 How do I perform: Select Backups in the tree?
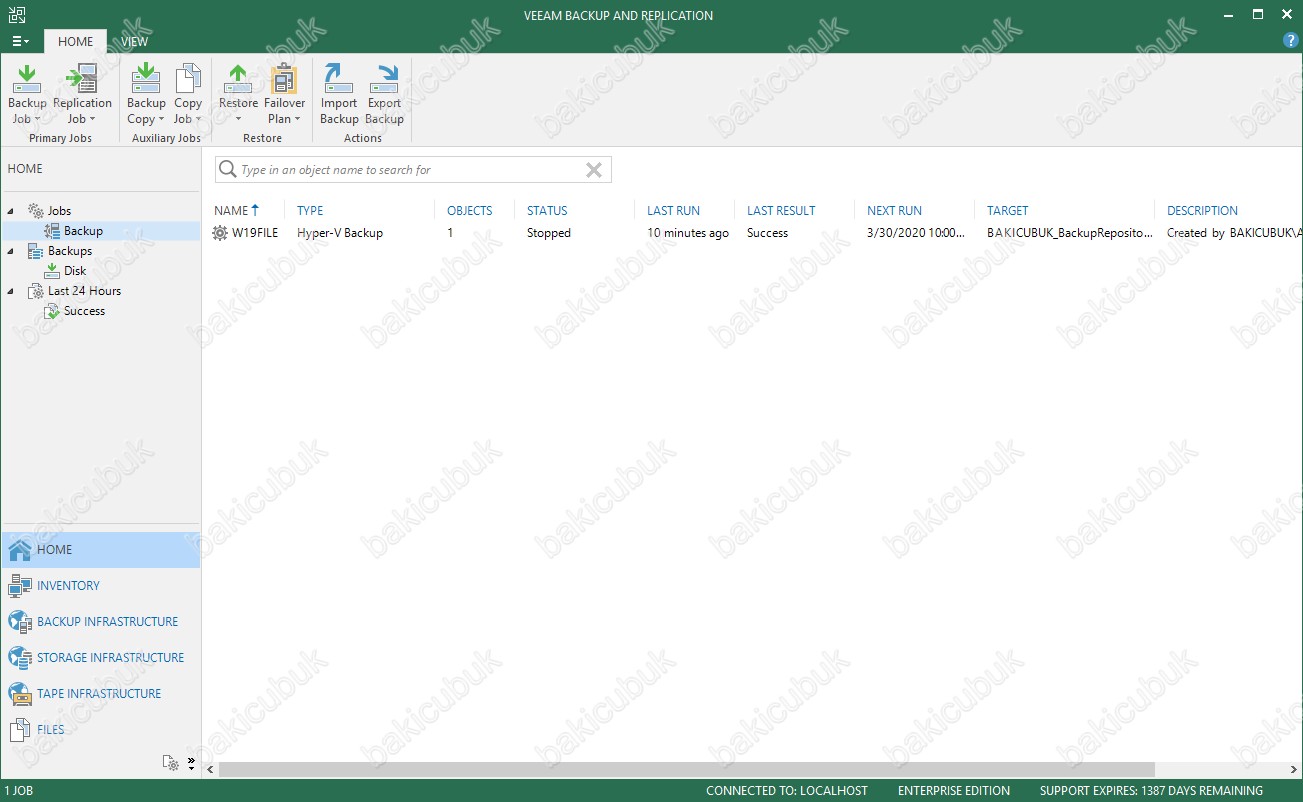tap(69, 251)
